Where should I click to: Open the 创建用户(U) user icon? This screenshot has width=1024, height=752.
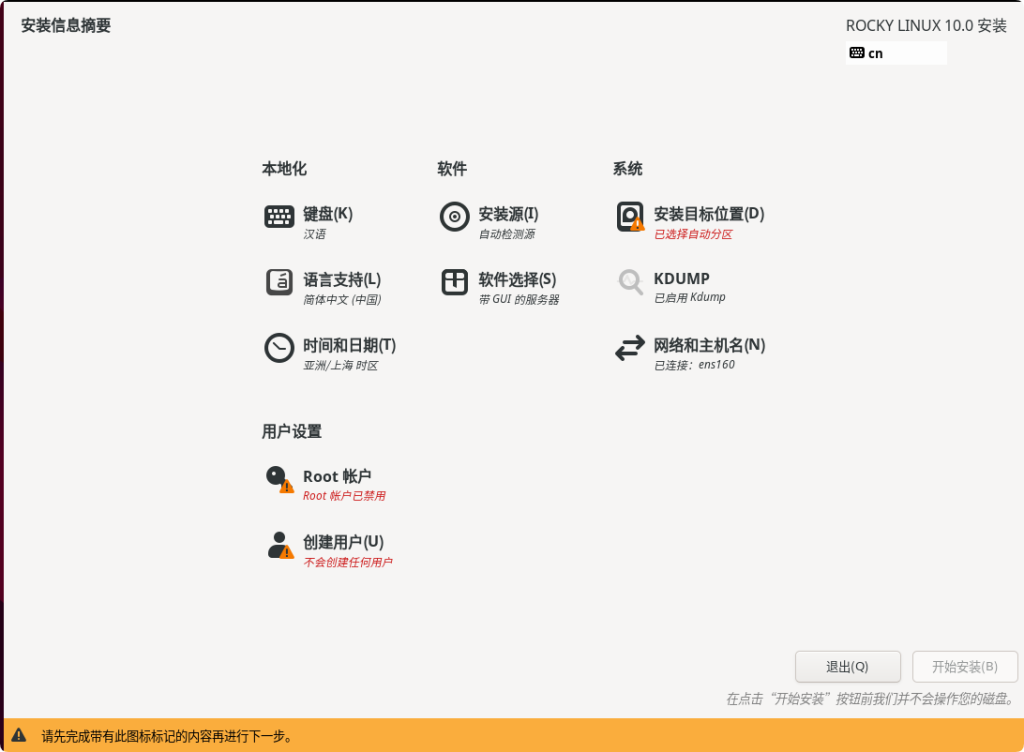pos(277,545)
